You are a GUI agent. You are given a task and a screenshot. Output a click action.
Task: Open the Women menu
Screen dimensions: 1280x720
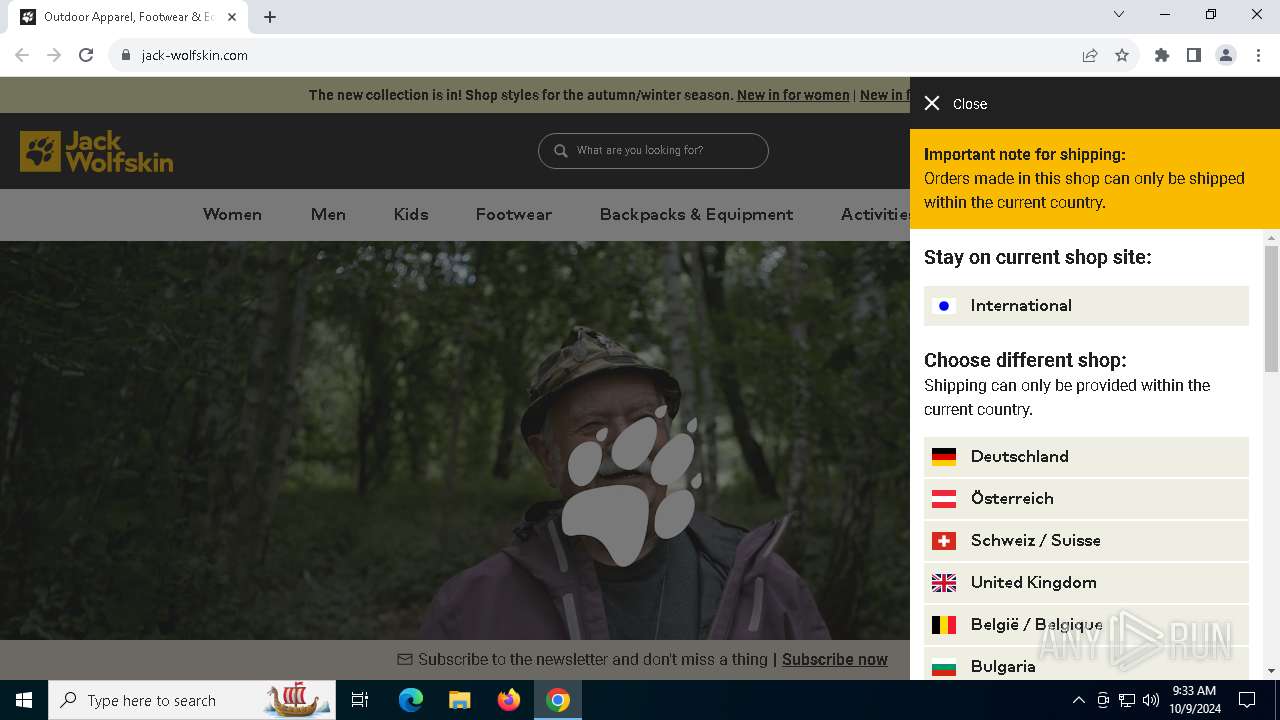(x=232, y=214)
